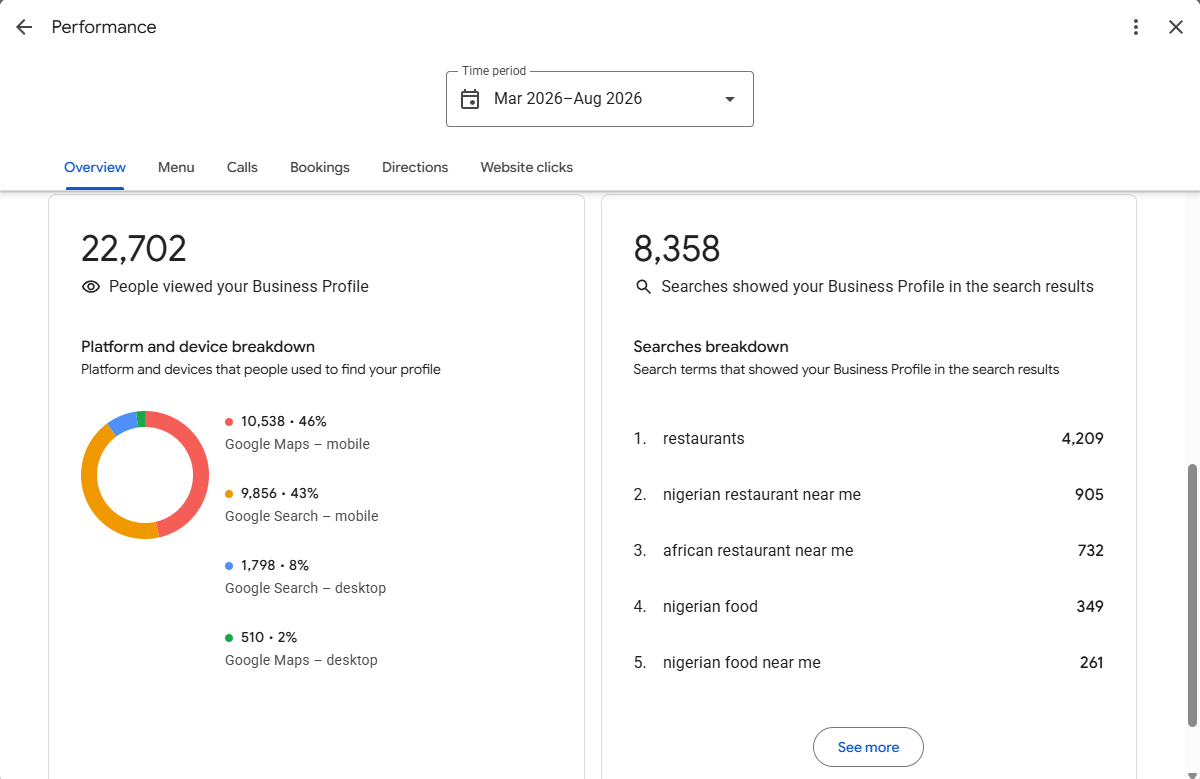Click the '1,798 • 8%' legend value
The height and width of the screenshot is (779, 1200).
[275, 566]
